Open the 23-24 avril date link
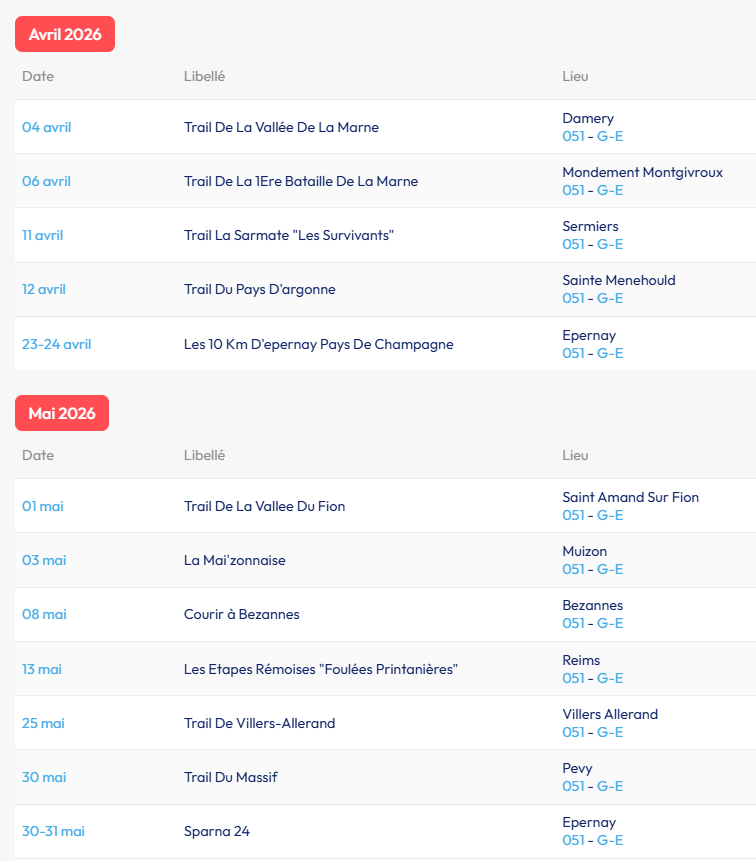The width and height of the screenshot is (756, 861). (x=57, y=344)
